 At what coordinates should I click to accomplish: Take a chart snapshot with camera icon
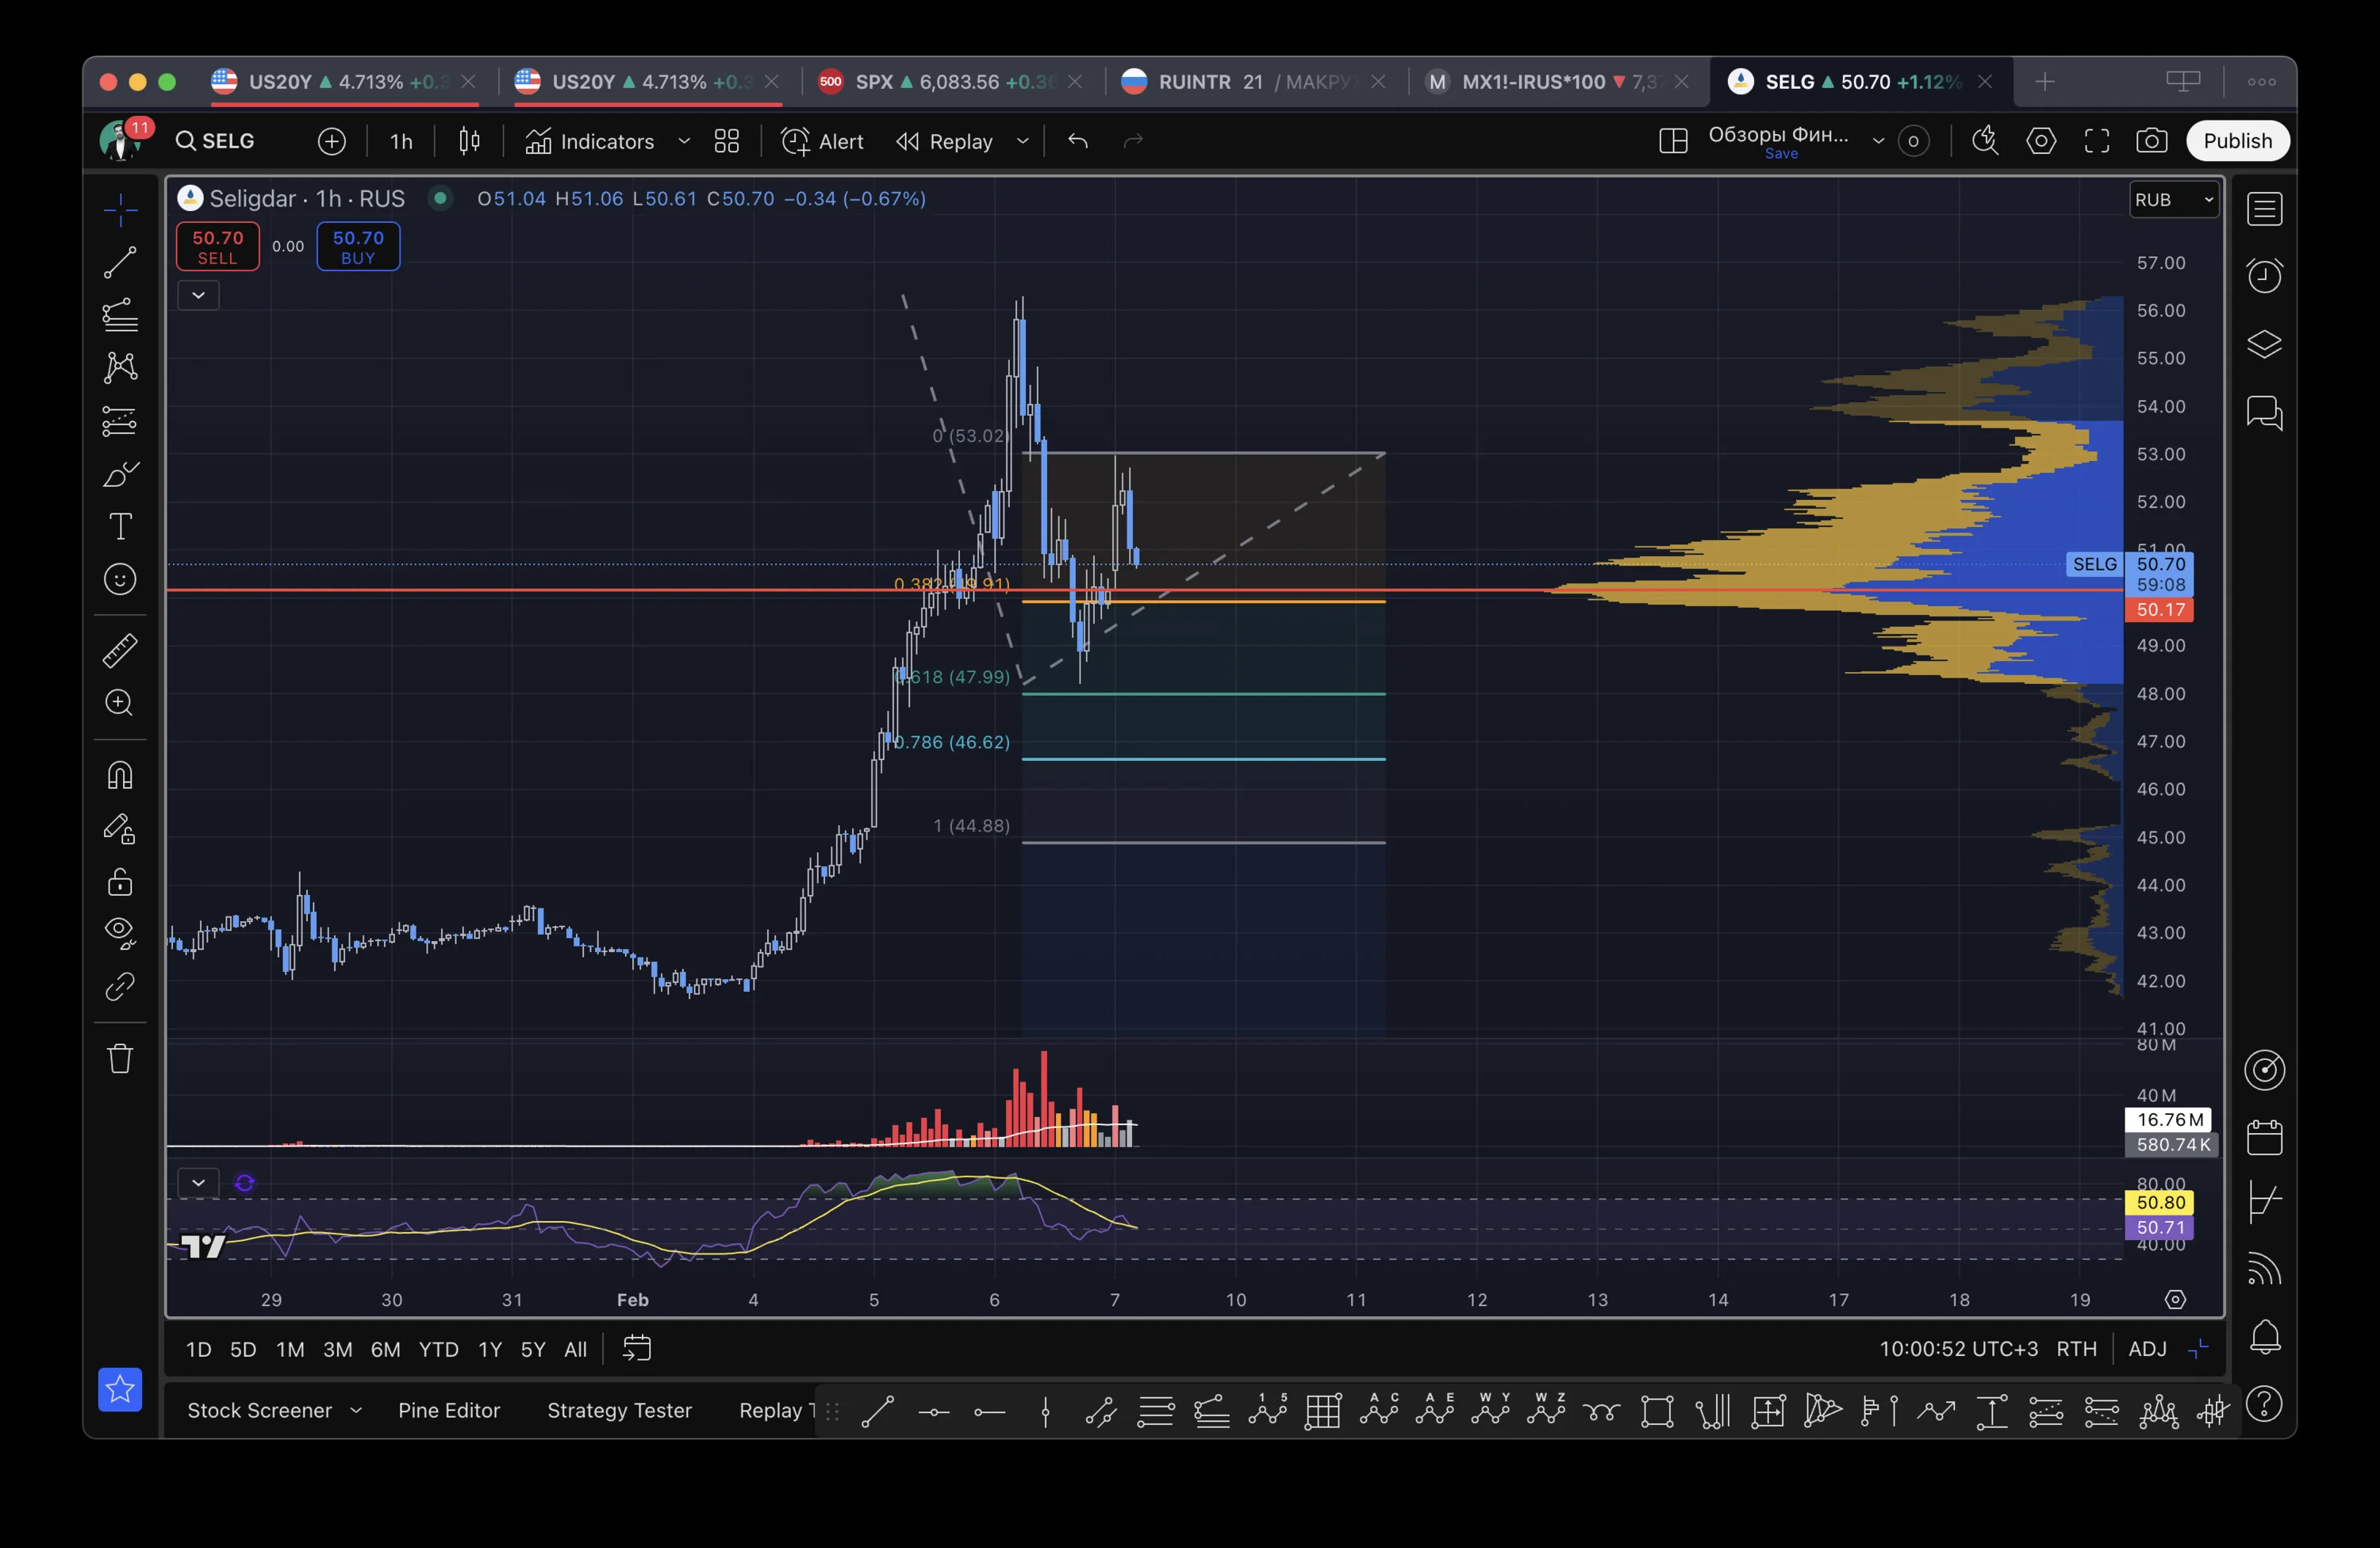(x=2152, y=141)
